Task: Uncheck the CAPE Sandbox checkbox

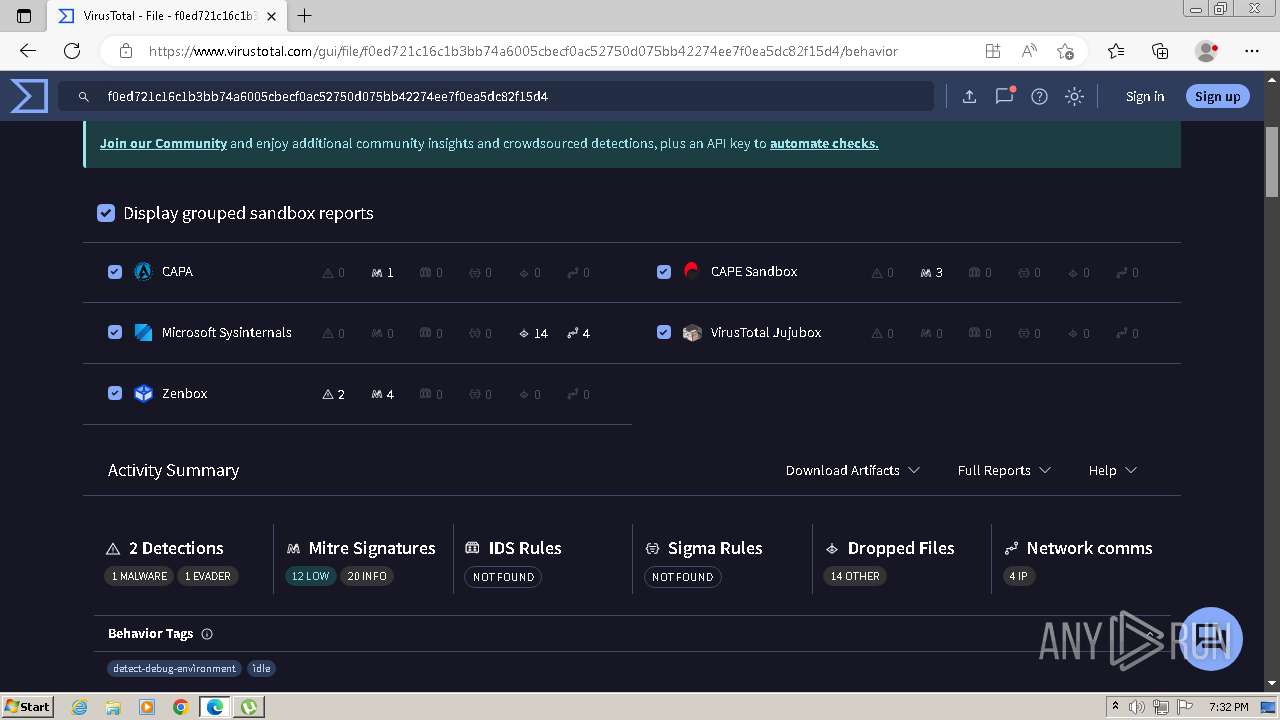Action: tap(664, 272)
